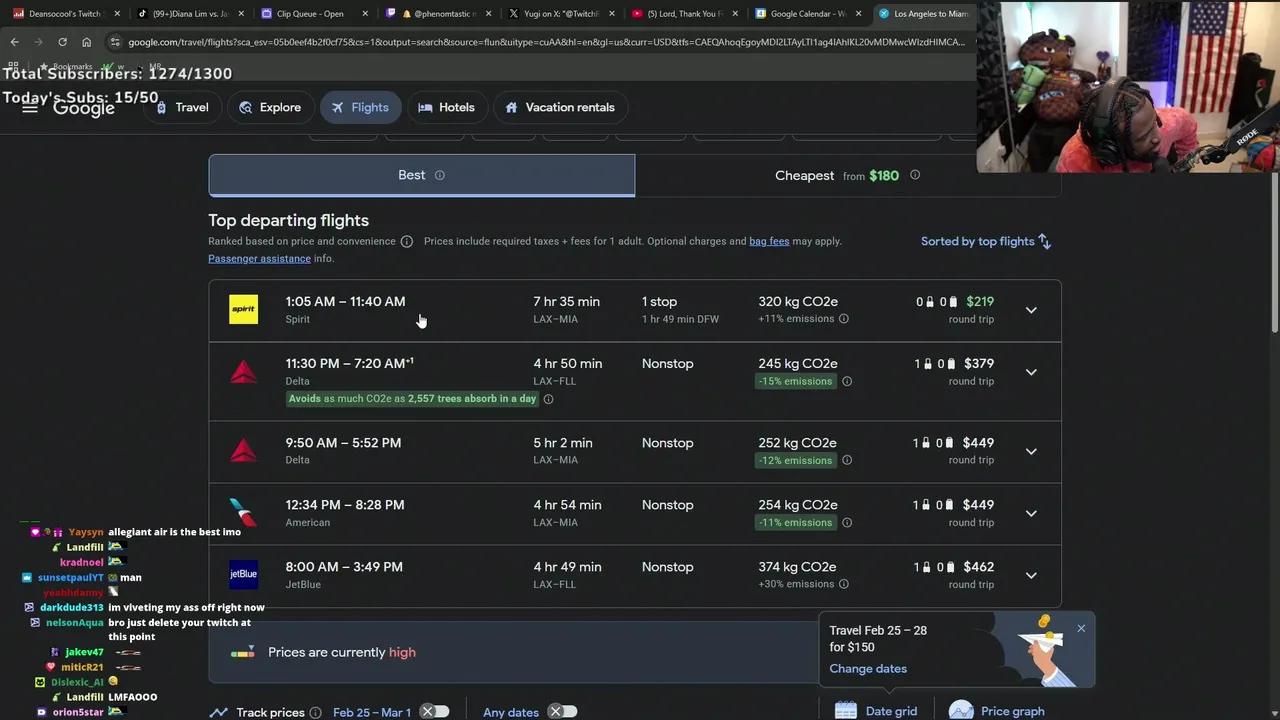Select the Cheapest flights tab

coord(848,175)
